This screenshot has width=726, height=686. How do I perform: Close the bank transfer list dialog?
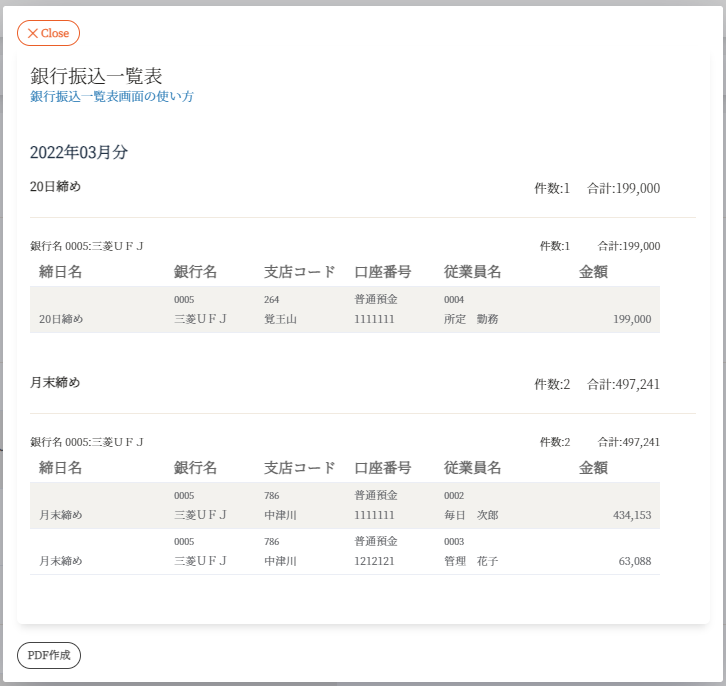click(x=48, y=33)
